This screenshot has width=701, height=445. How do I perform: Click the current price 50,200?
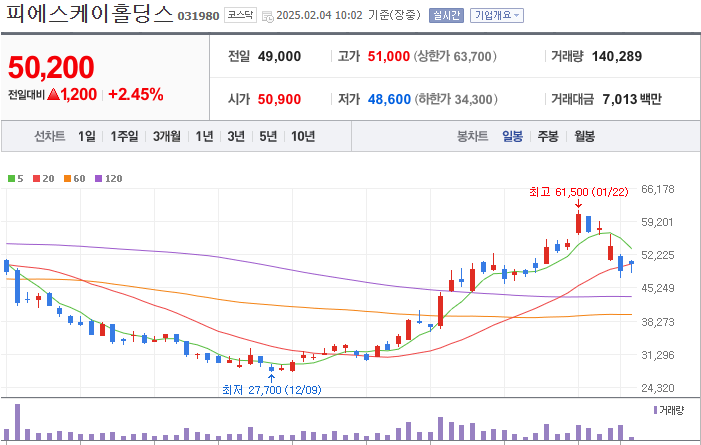pos(51,68)
